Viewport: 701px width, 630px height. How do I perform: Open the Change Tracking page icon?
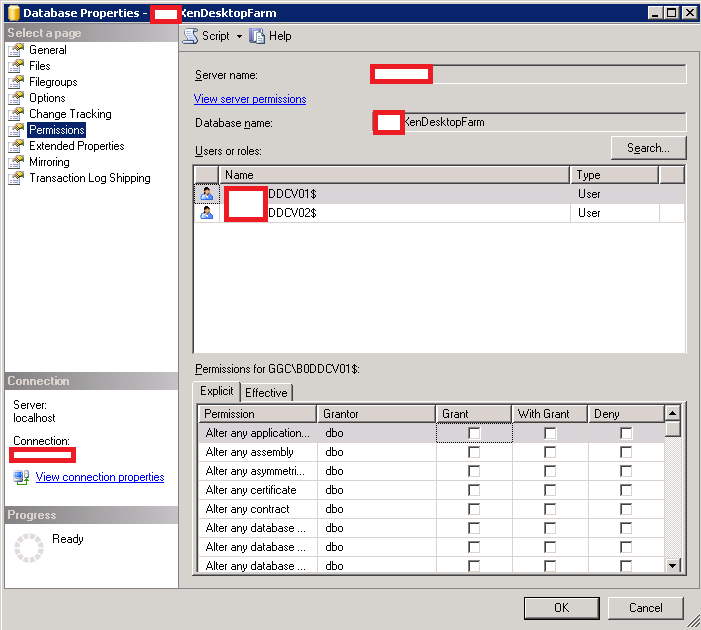15,114
